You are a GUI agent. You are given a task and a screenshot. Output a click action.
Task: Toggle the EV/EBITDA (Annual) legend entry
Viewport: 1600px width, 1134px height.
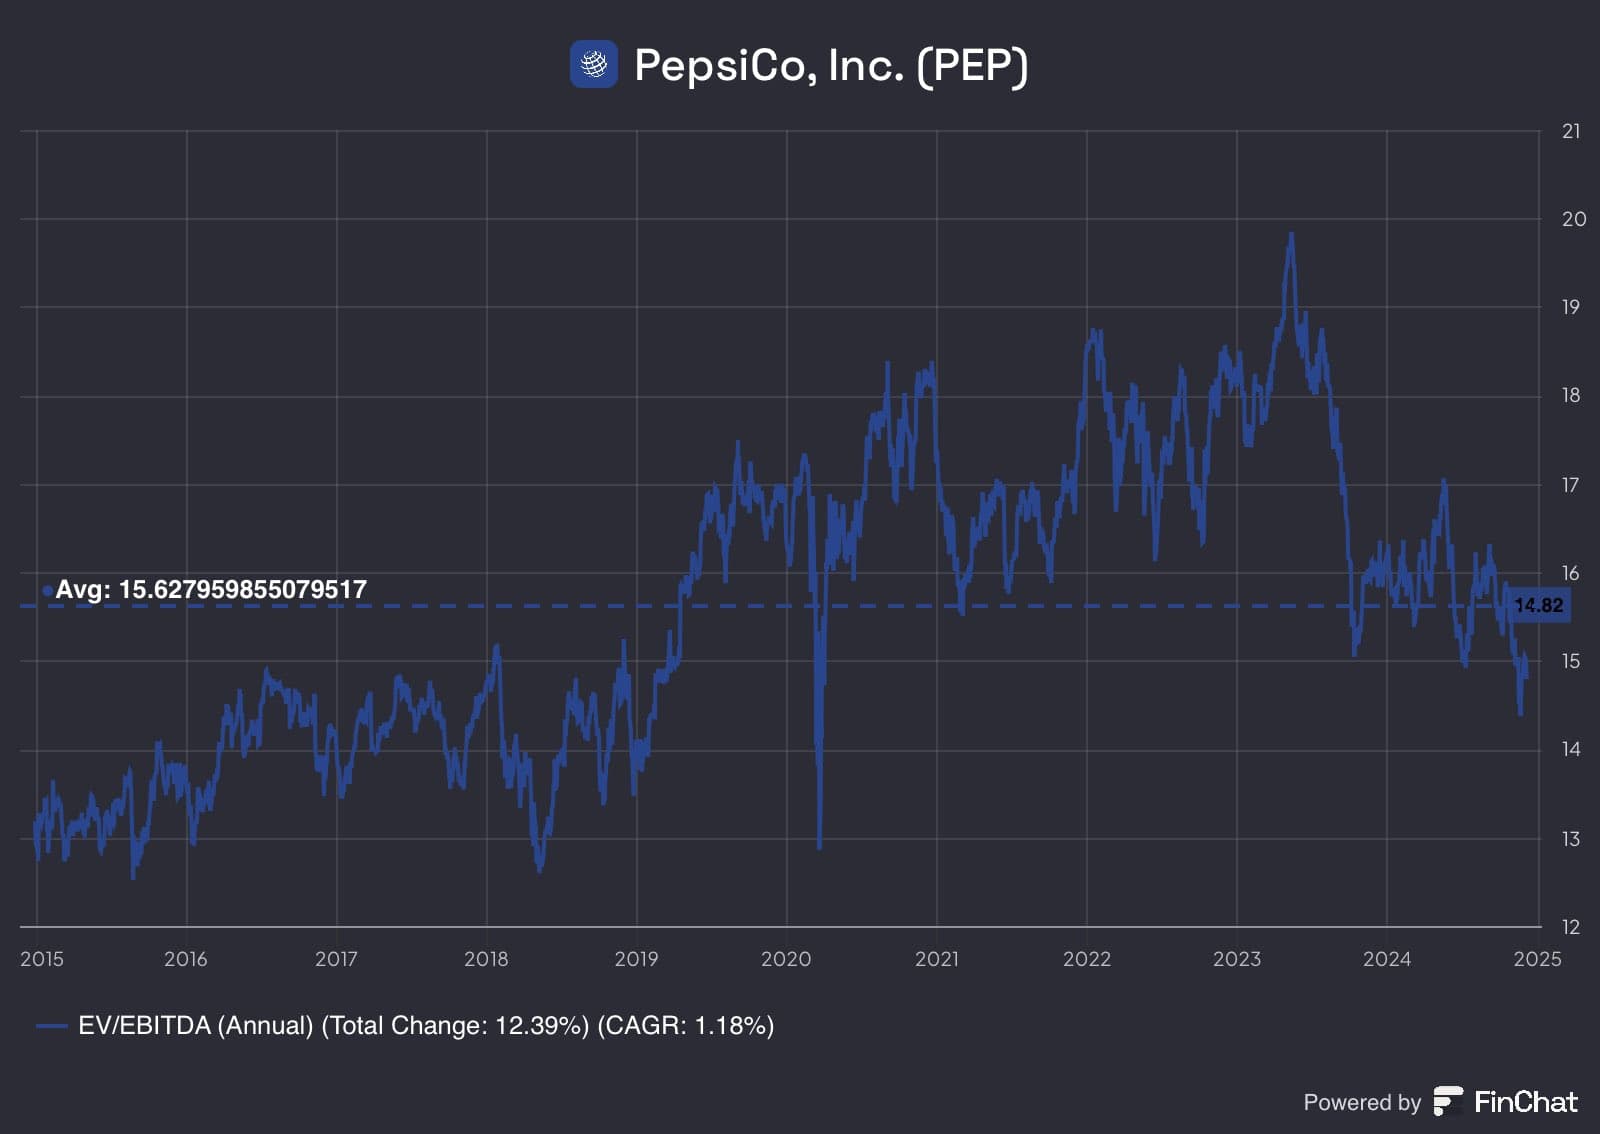coord(405,1026)
